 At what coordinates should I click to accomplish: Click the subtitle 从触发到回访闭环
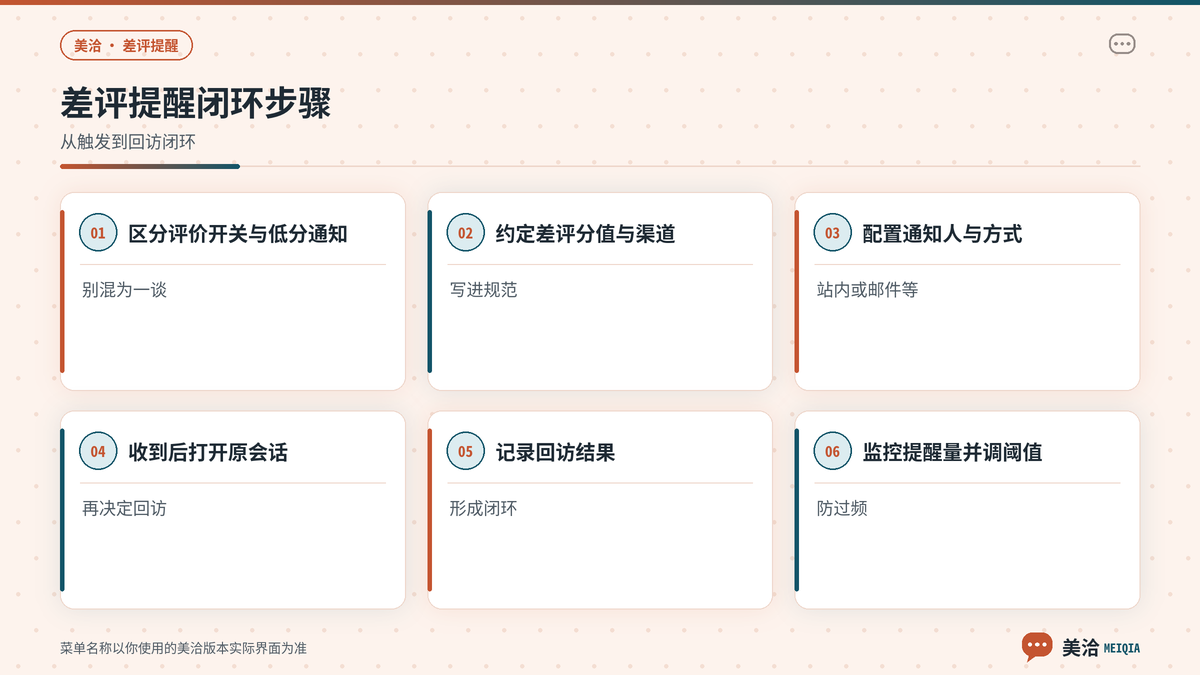coord(128,142)
